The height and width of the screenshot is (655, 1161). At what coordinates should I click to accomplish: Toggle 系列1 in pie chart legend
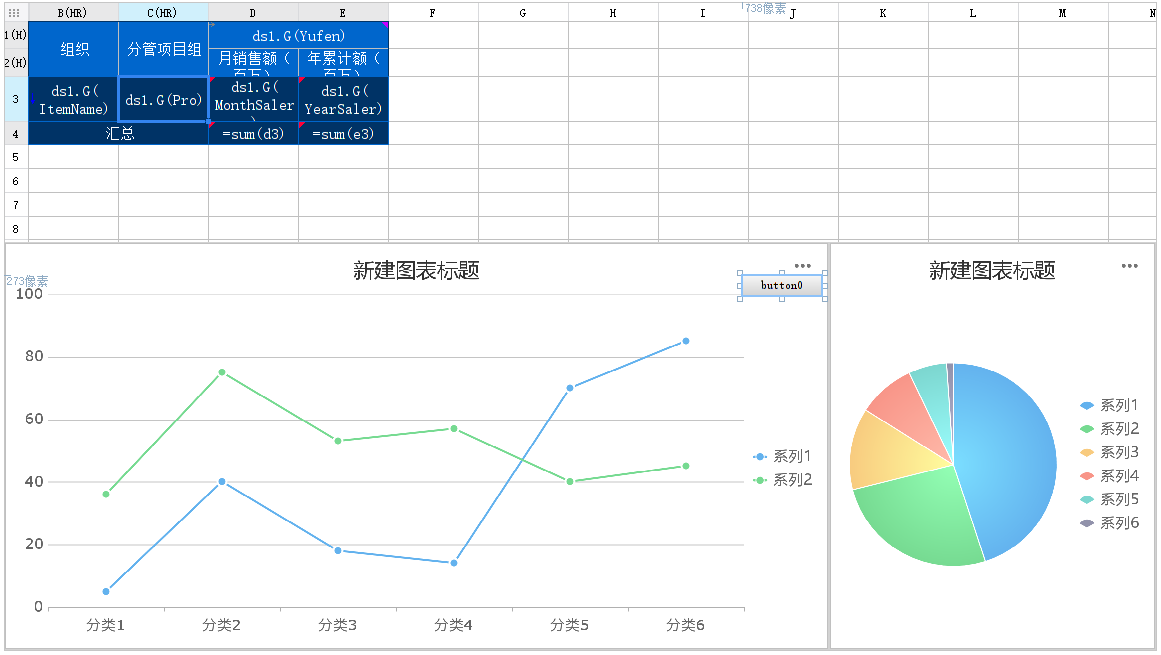1109,405
